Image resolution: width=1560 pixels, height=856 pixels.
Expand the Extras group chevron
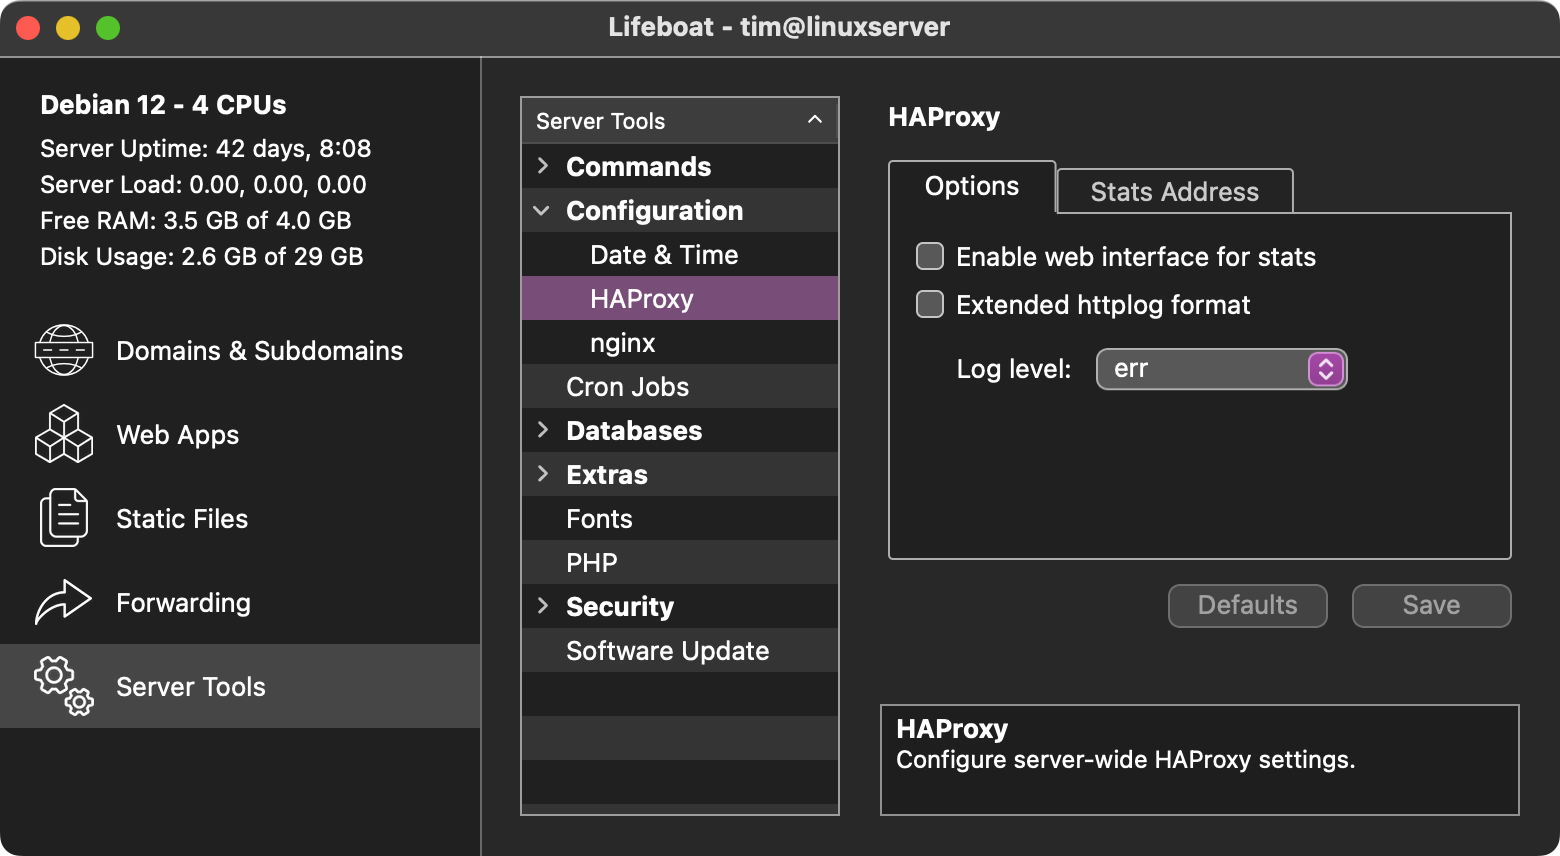543,474
